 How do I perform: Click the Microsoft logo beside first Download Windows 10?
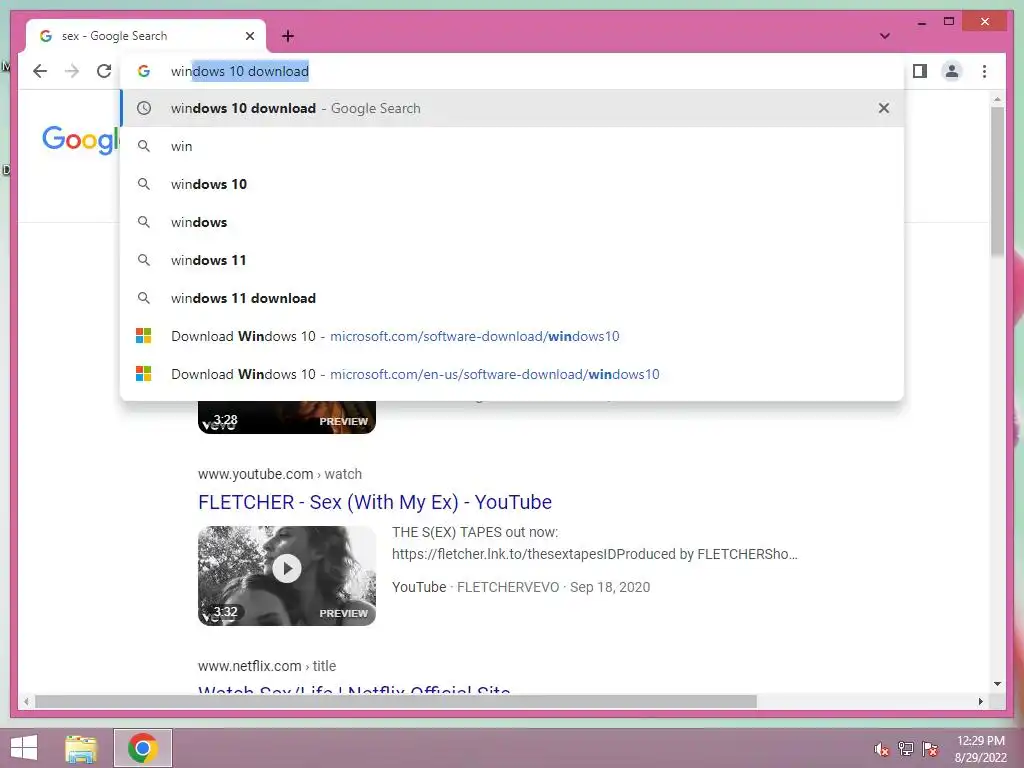click(144, 336)
